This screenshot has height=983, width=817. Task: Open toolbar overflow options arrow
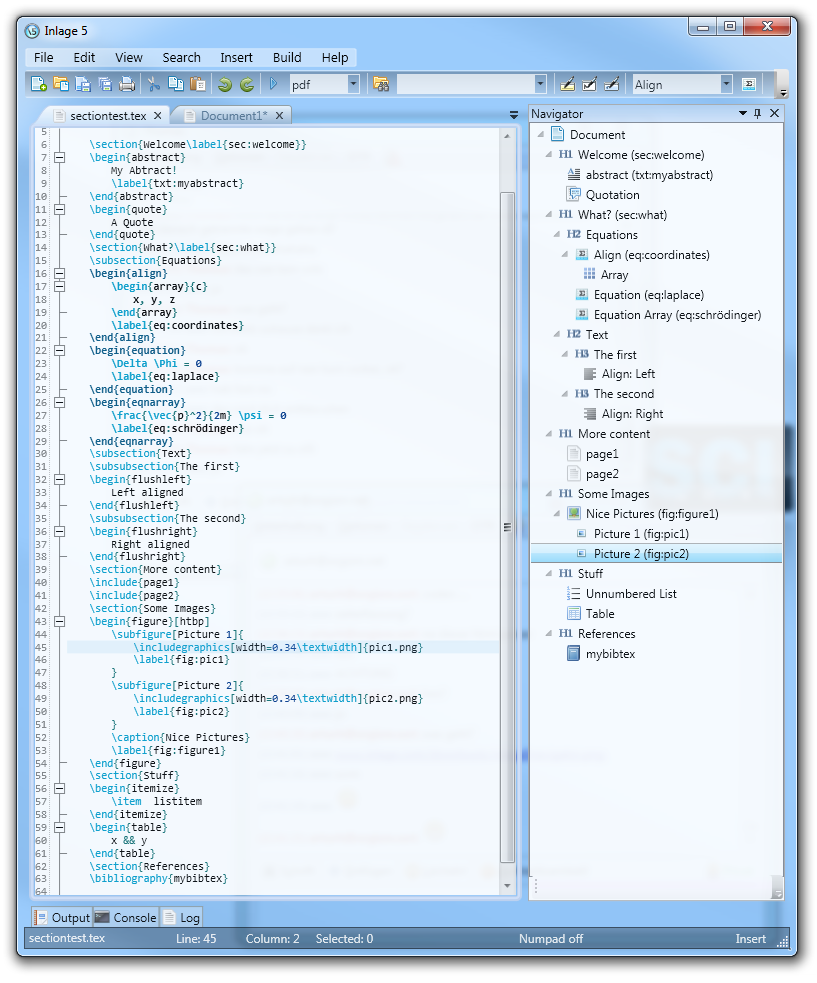[783, 93]
